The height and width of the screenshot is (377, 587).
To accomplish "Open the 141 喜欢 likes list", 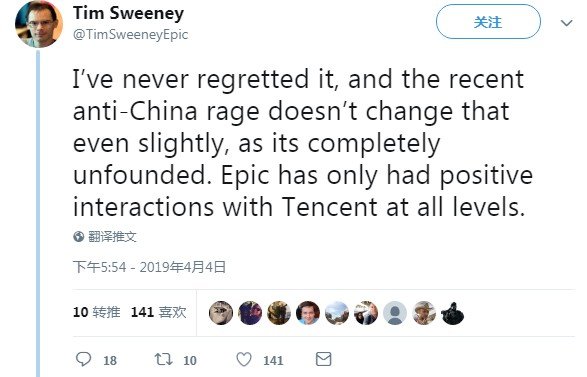I will (159, 312).
